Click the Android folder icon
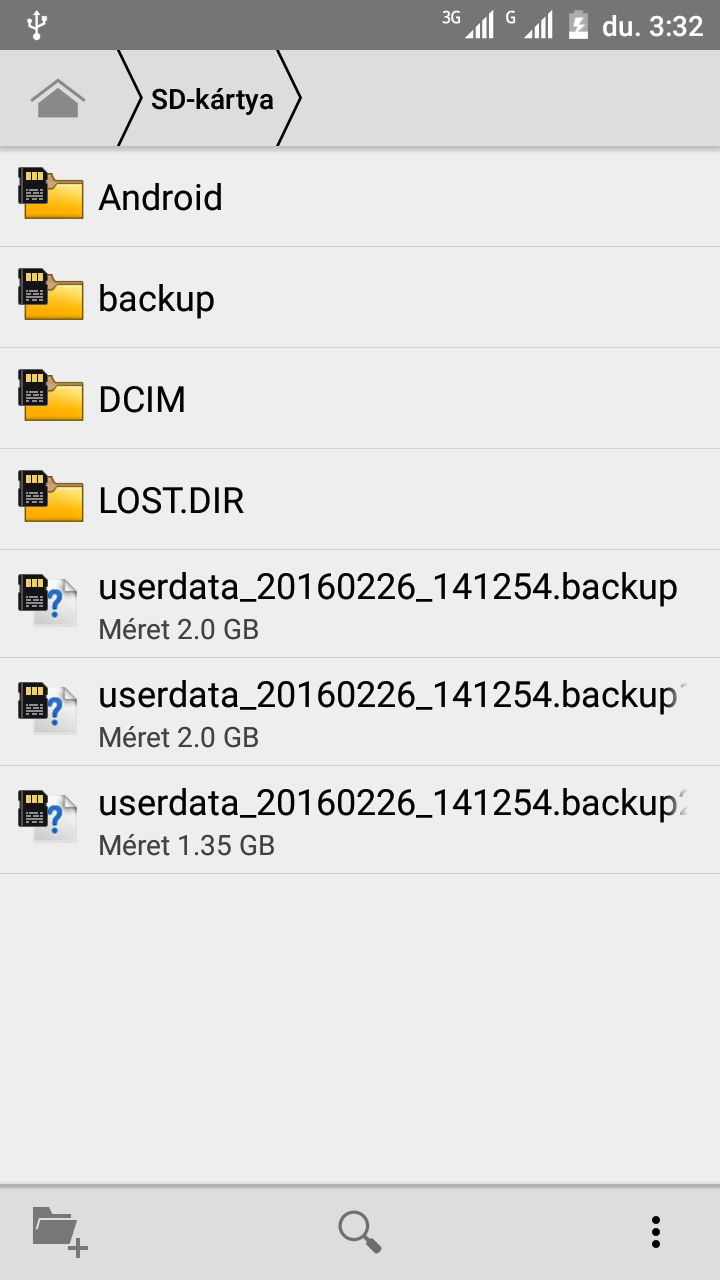720x1280 pixels. tap(50, 194)
